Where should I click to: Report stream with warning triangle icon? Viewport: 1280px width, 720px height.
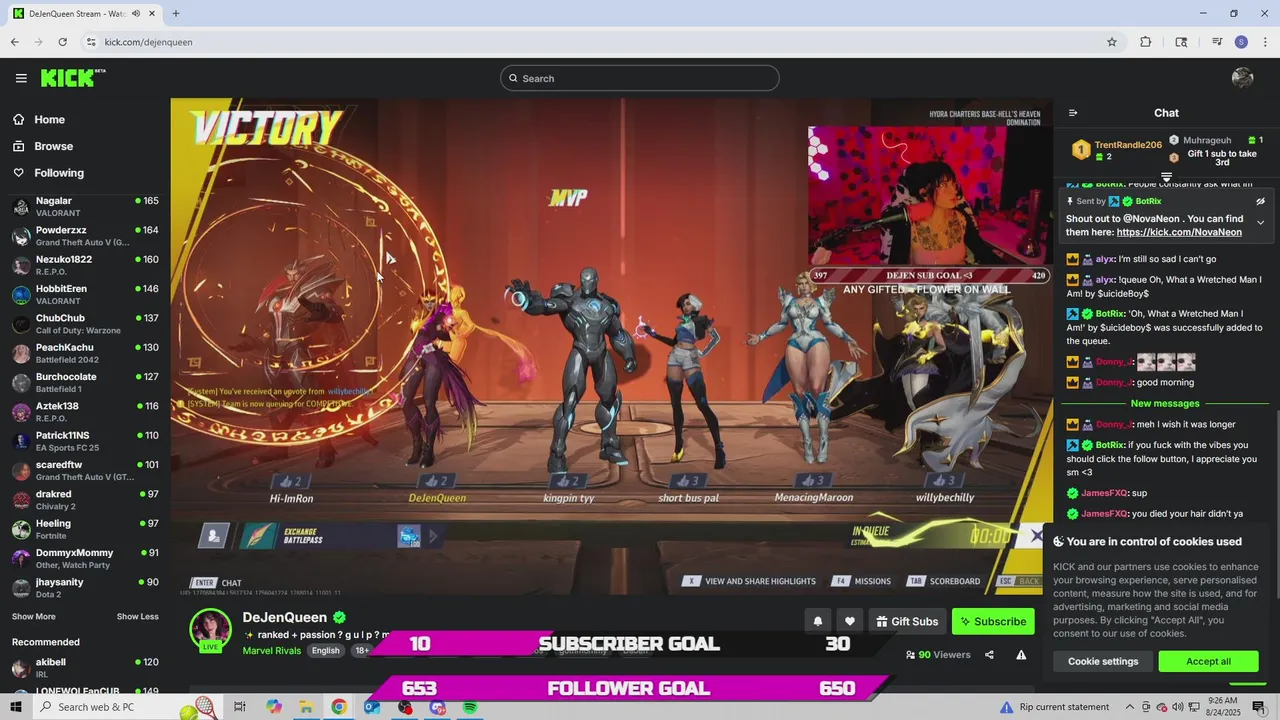point(1021,655)
